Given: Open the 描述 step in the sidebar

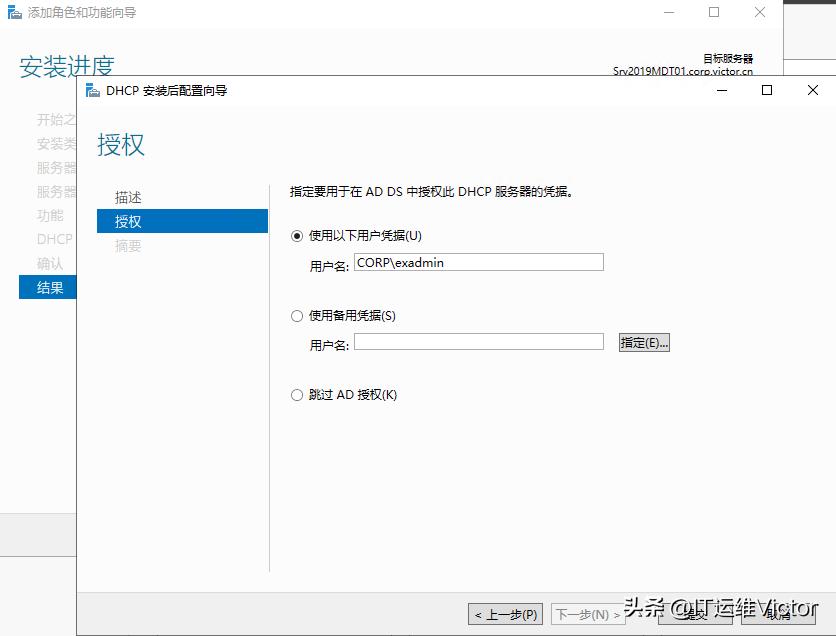Looking at the screenshot, I should click(x=128, y=197).
